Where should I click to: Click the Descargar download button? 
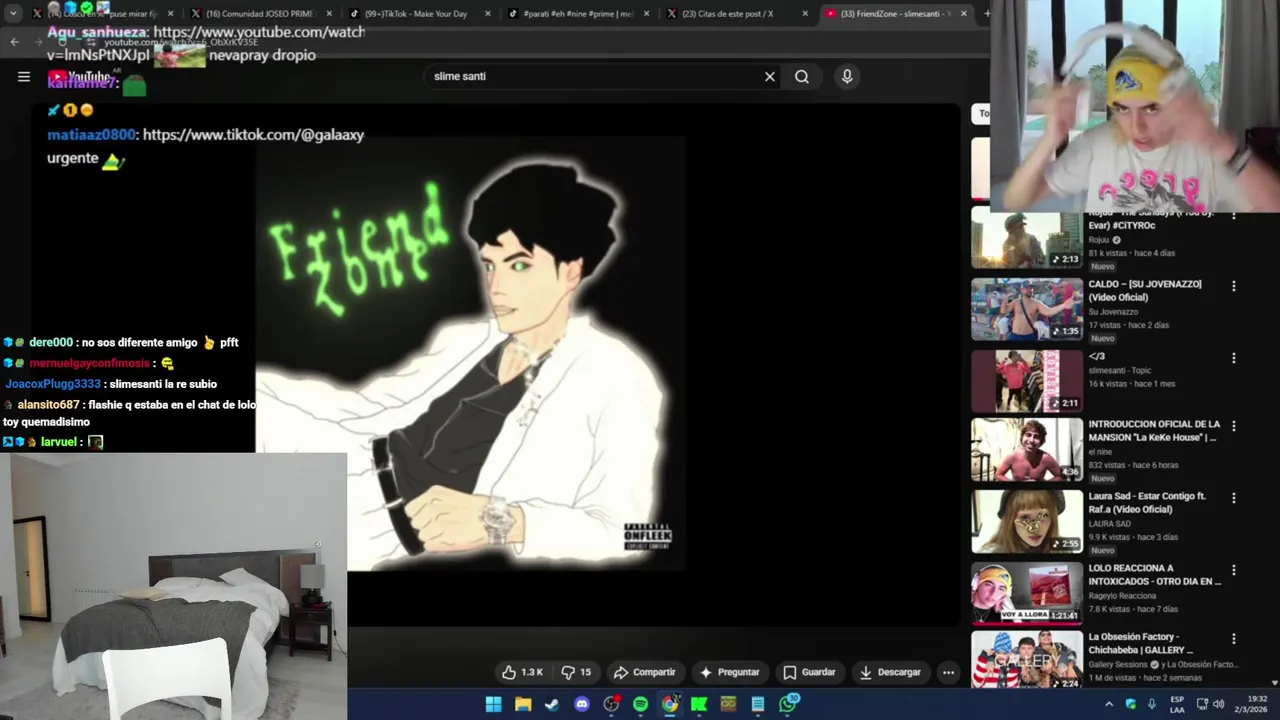(890, 672)
